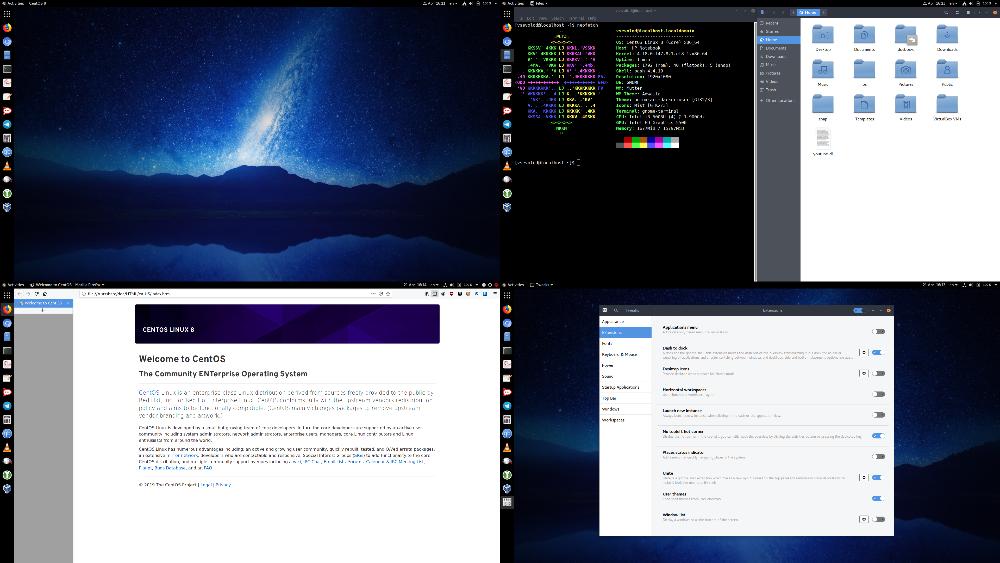Image resolution: width=1000 pixels, height=563 pixels.
Task: Open the Files app menu in the top bar
Action: coord(541,3)
